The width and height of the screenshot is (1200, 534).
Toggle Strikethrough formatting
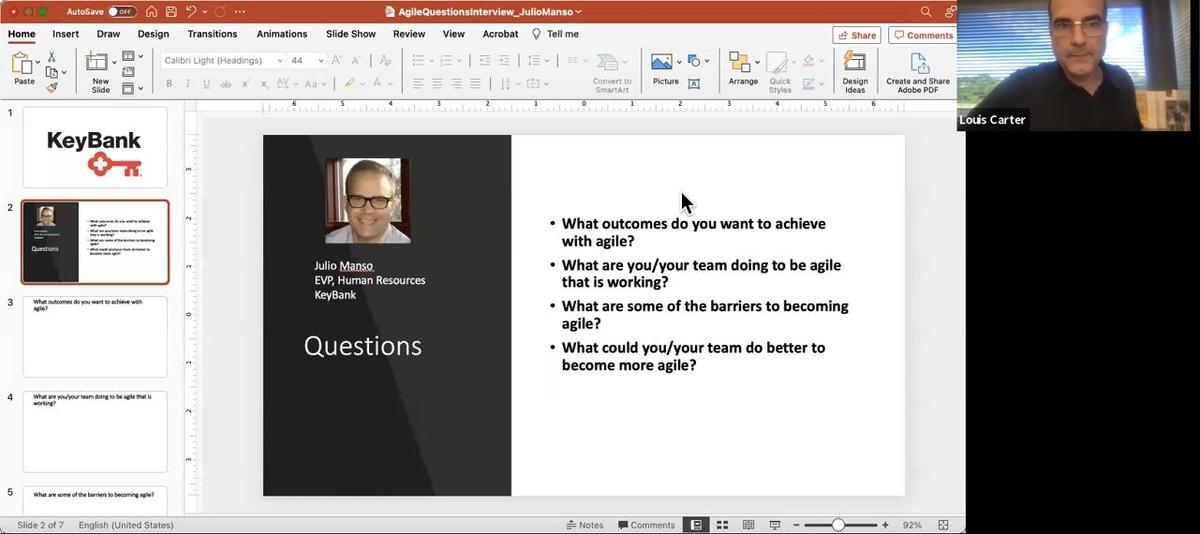click(226, 84)
